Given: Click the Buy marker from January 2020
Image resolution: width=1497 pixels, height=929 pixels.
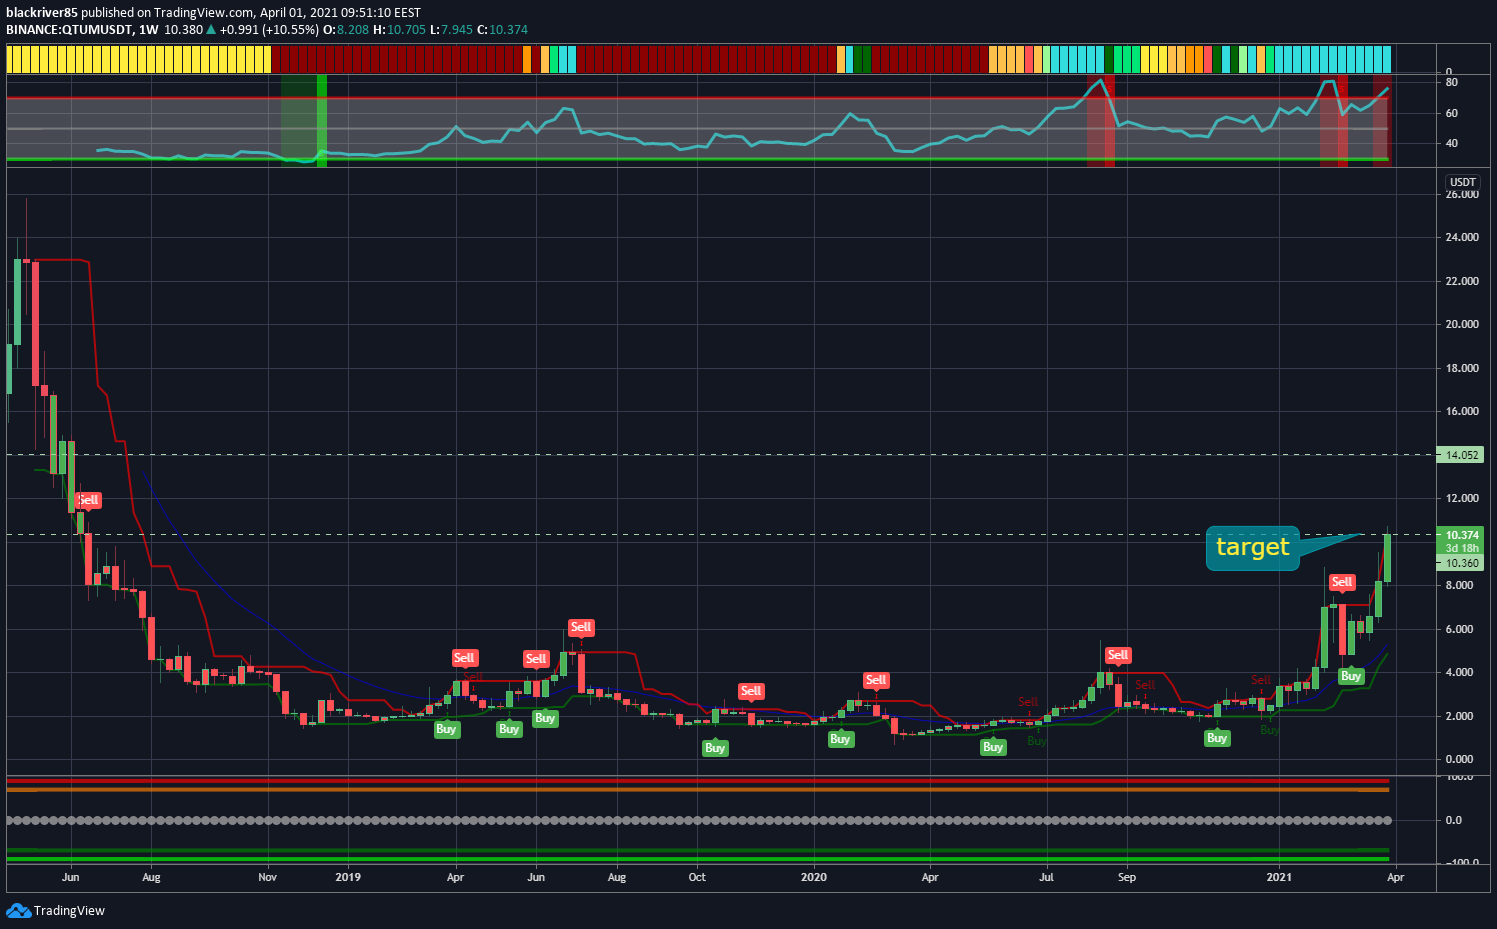Looking at the screenshot, I should pos(840,739).
